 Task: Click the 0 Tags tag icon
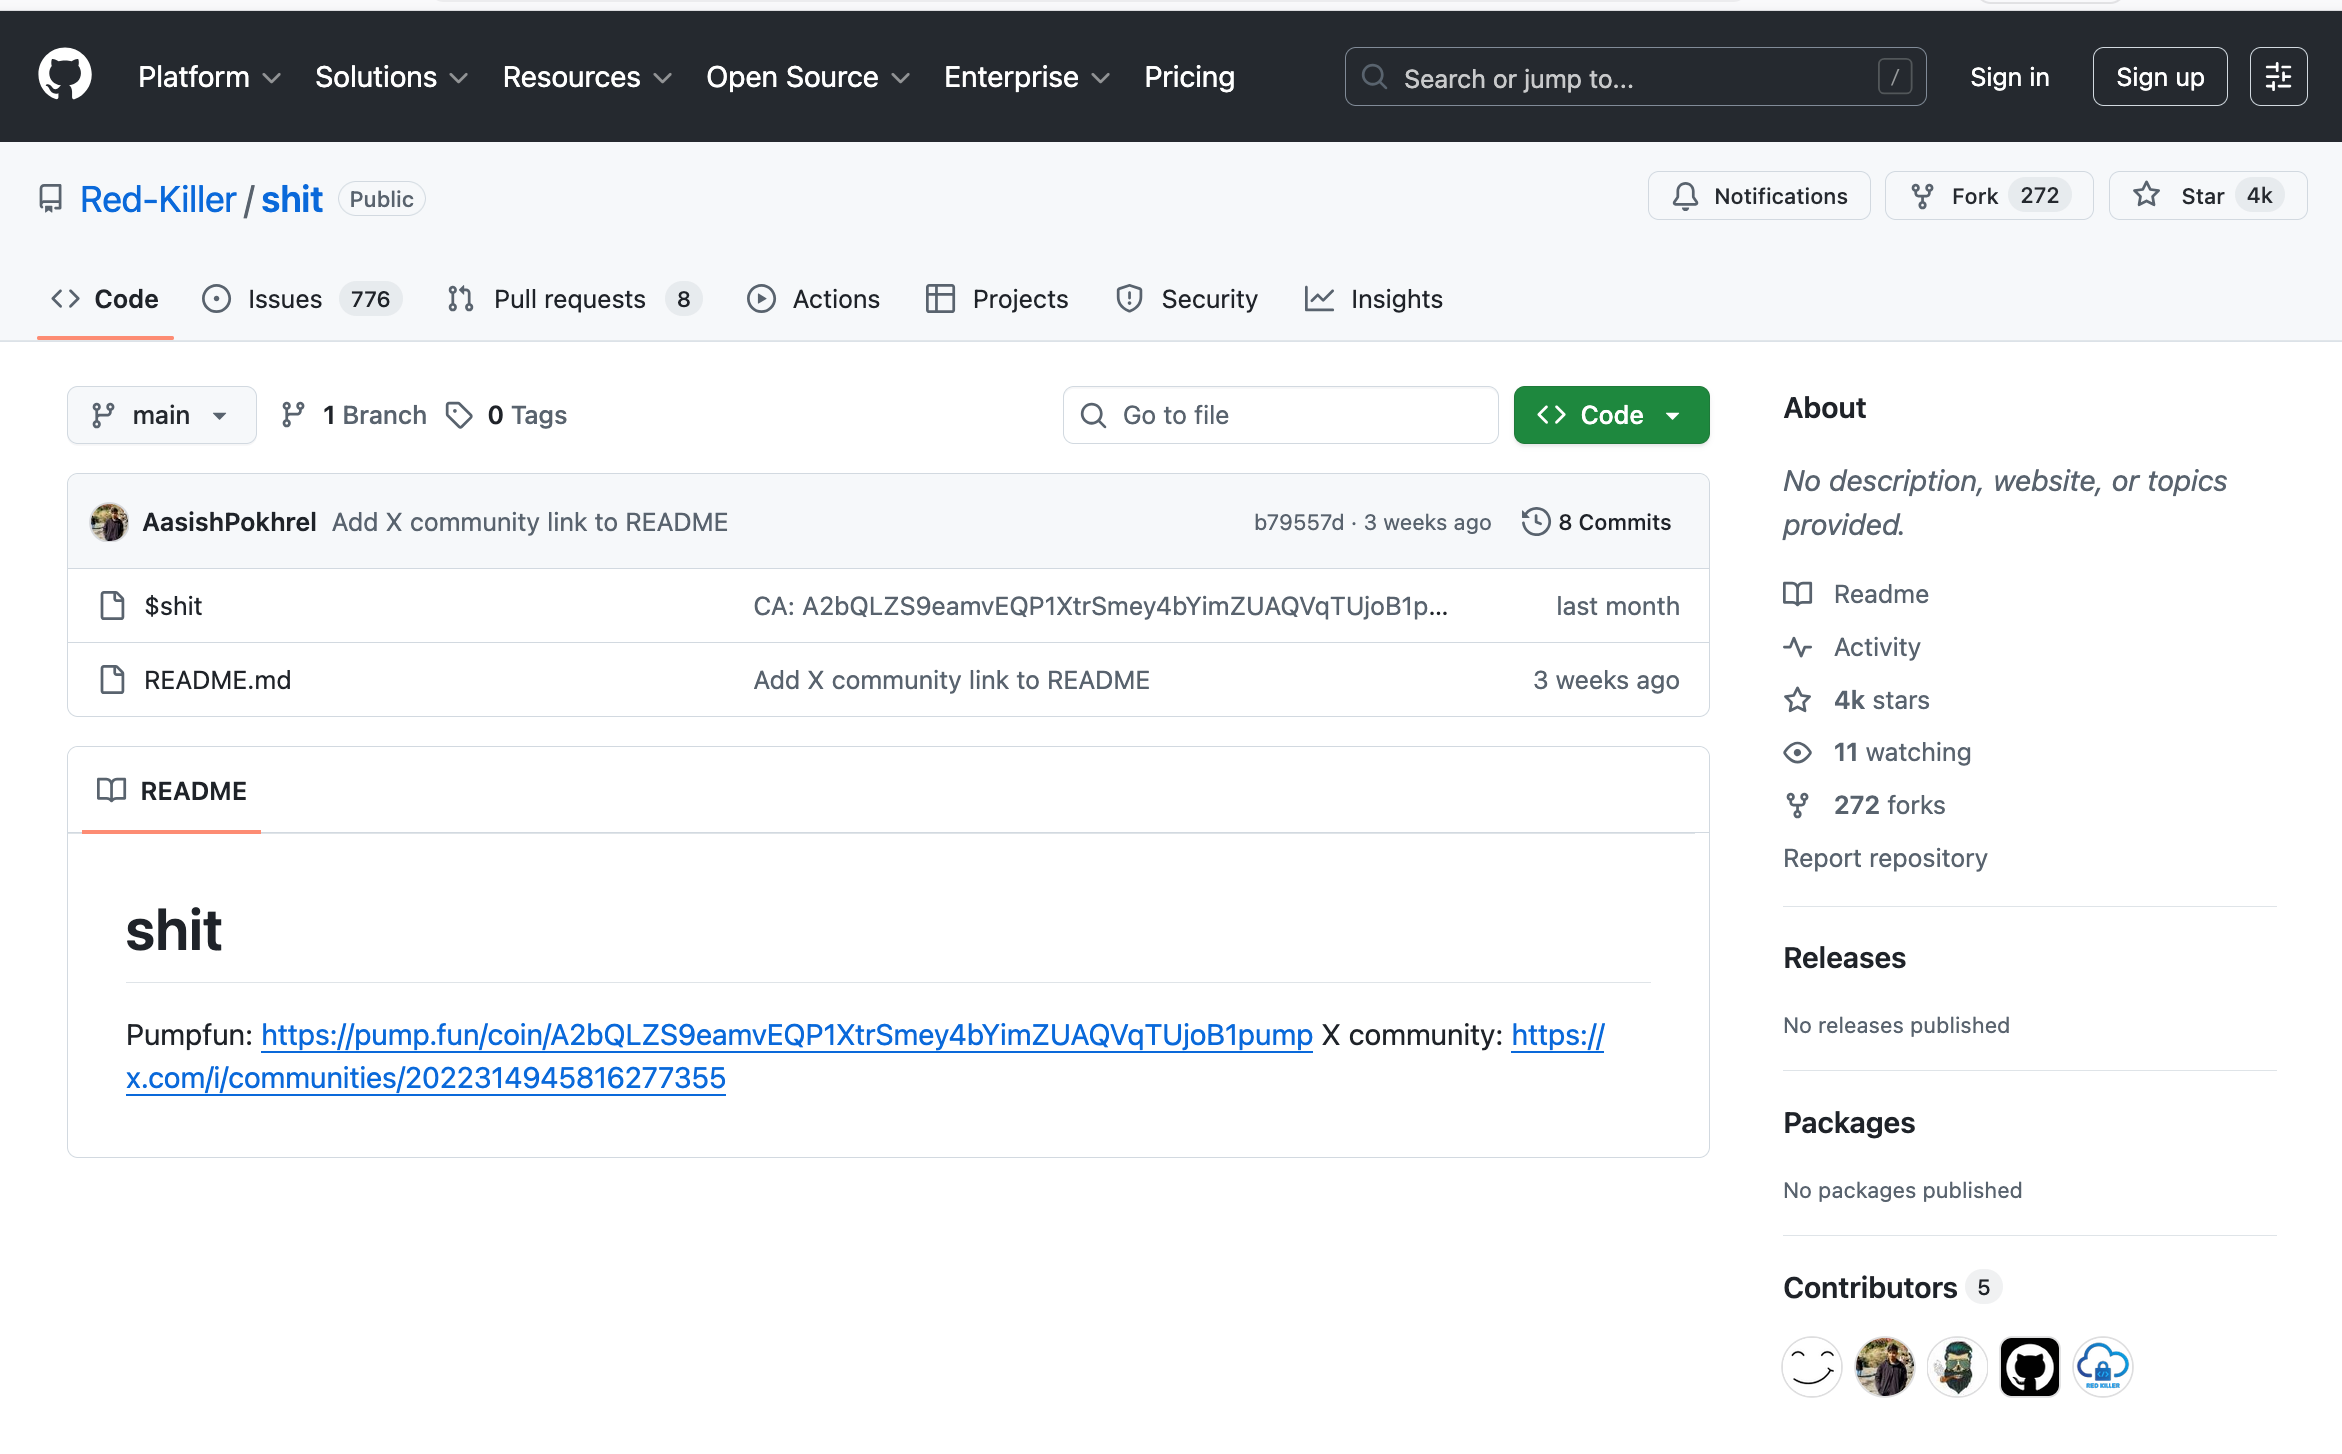(x=459, y=415)
